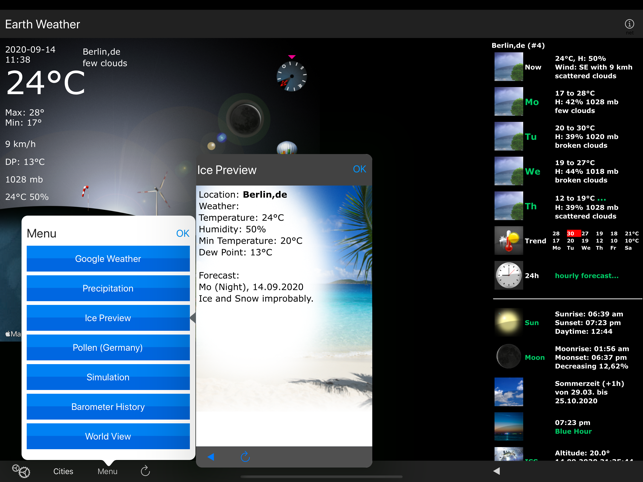Image resolution: width=643 pixels, height=482 pixels.
Task: Go back with the Ice Preview blue arrow
Action: (x=211, y=457)
